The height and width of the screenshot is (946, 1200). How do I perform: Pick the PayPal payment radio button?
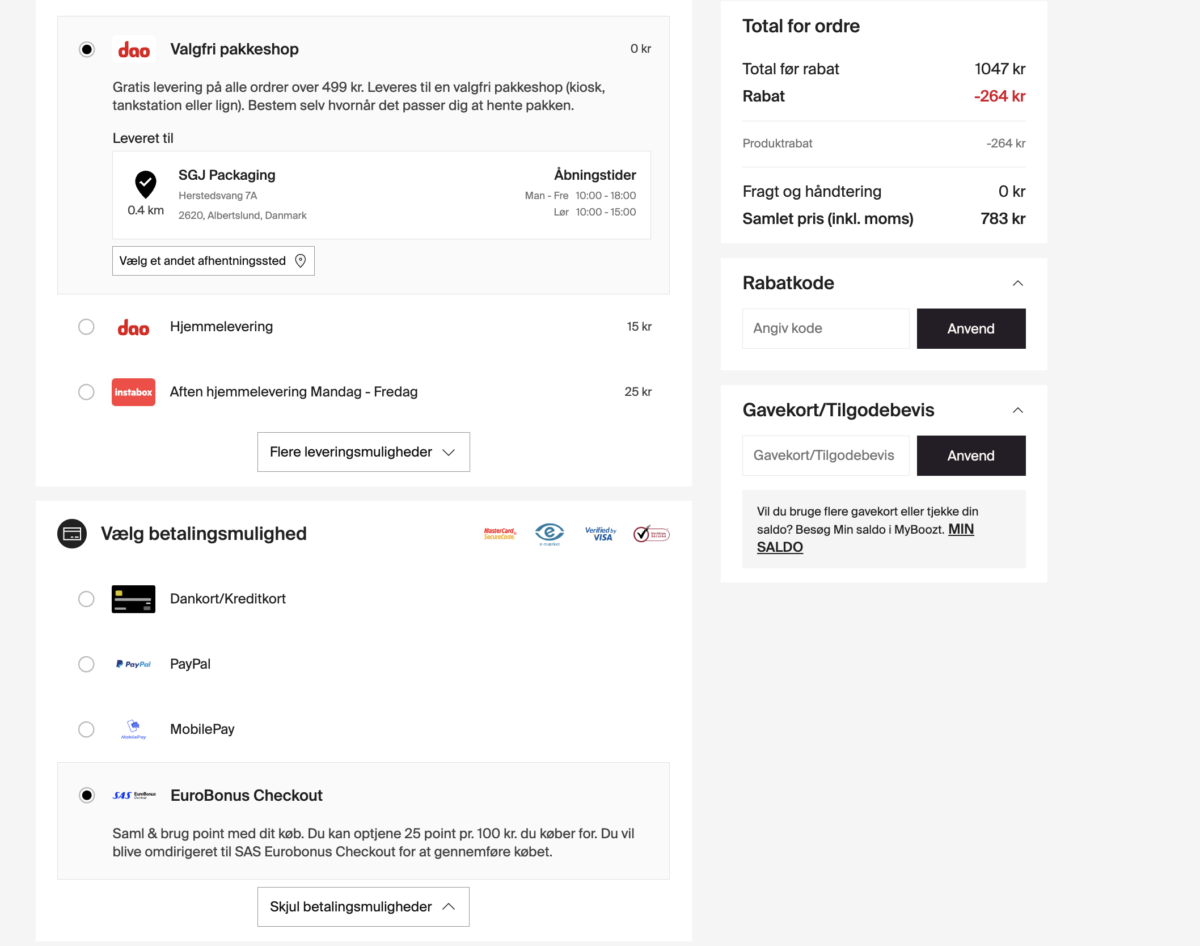pyautogui.click(x=86, y=664)
